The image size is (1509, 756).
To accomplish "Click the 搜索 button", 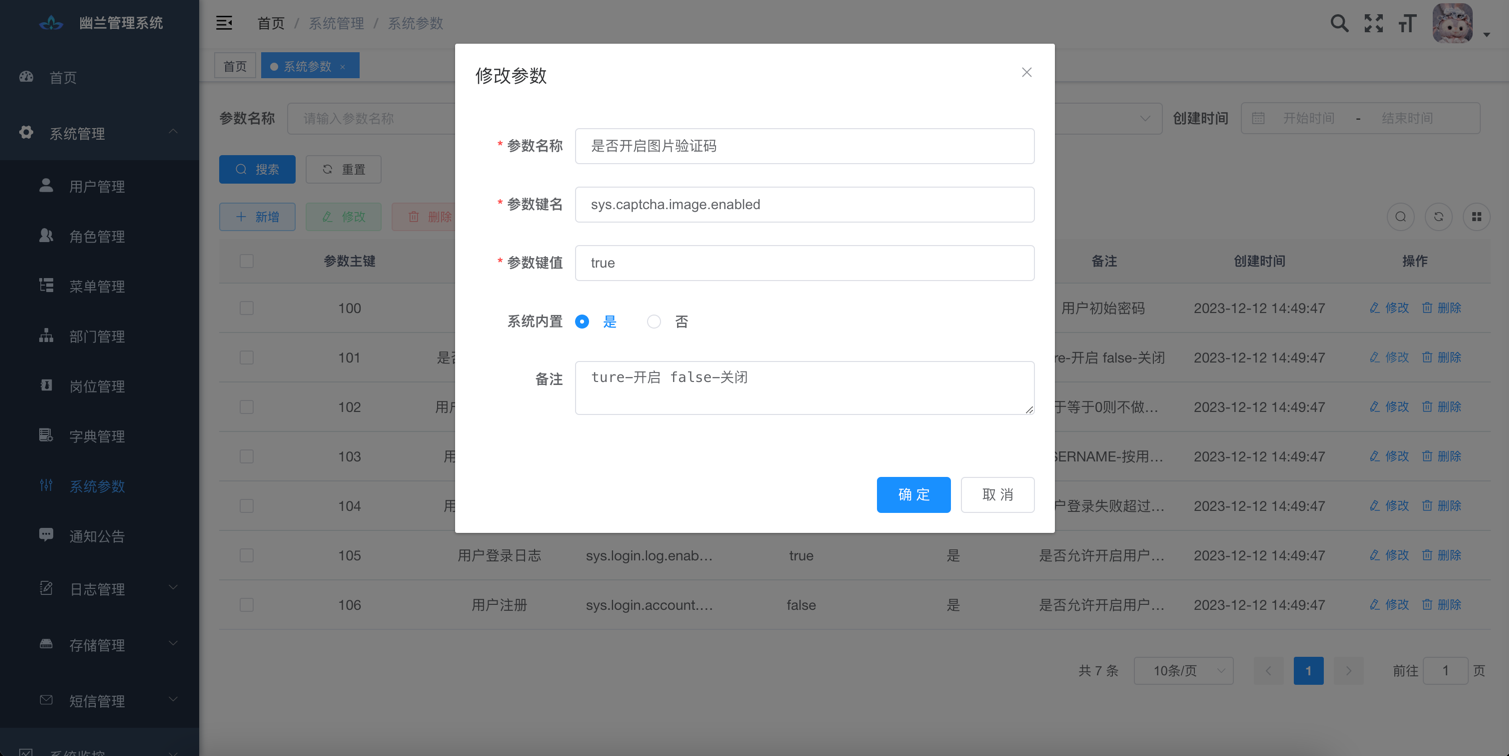I will [257, 169].
